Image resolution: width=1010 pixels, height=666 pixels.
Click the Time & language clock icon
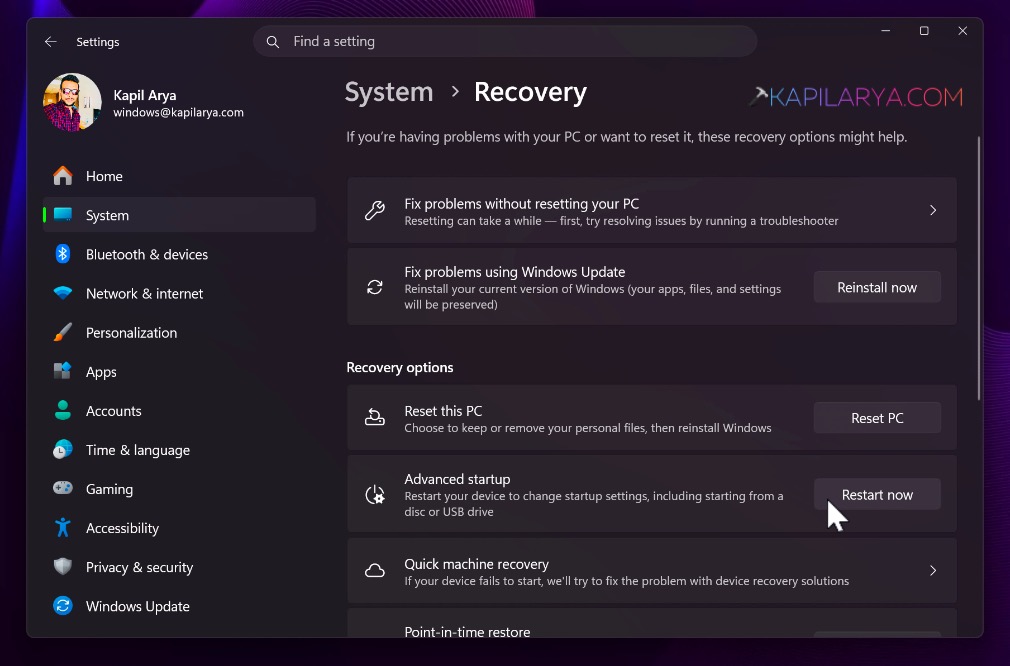62,450
